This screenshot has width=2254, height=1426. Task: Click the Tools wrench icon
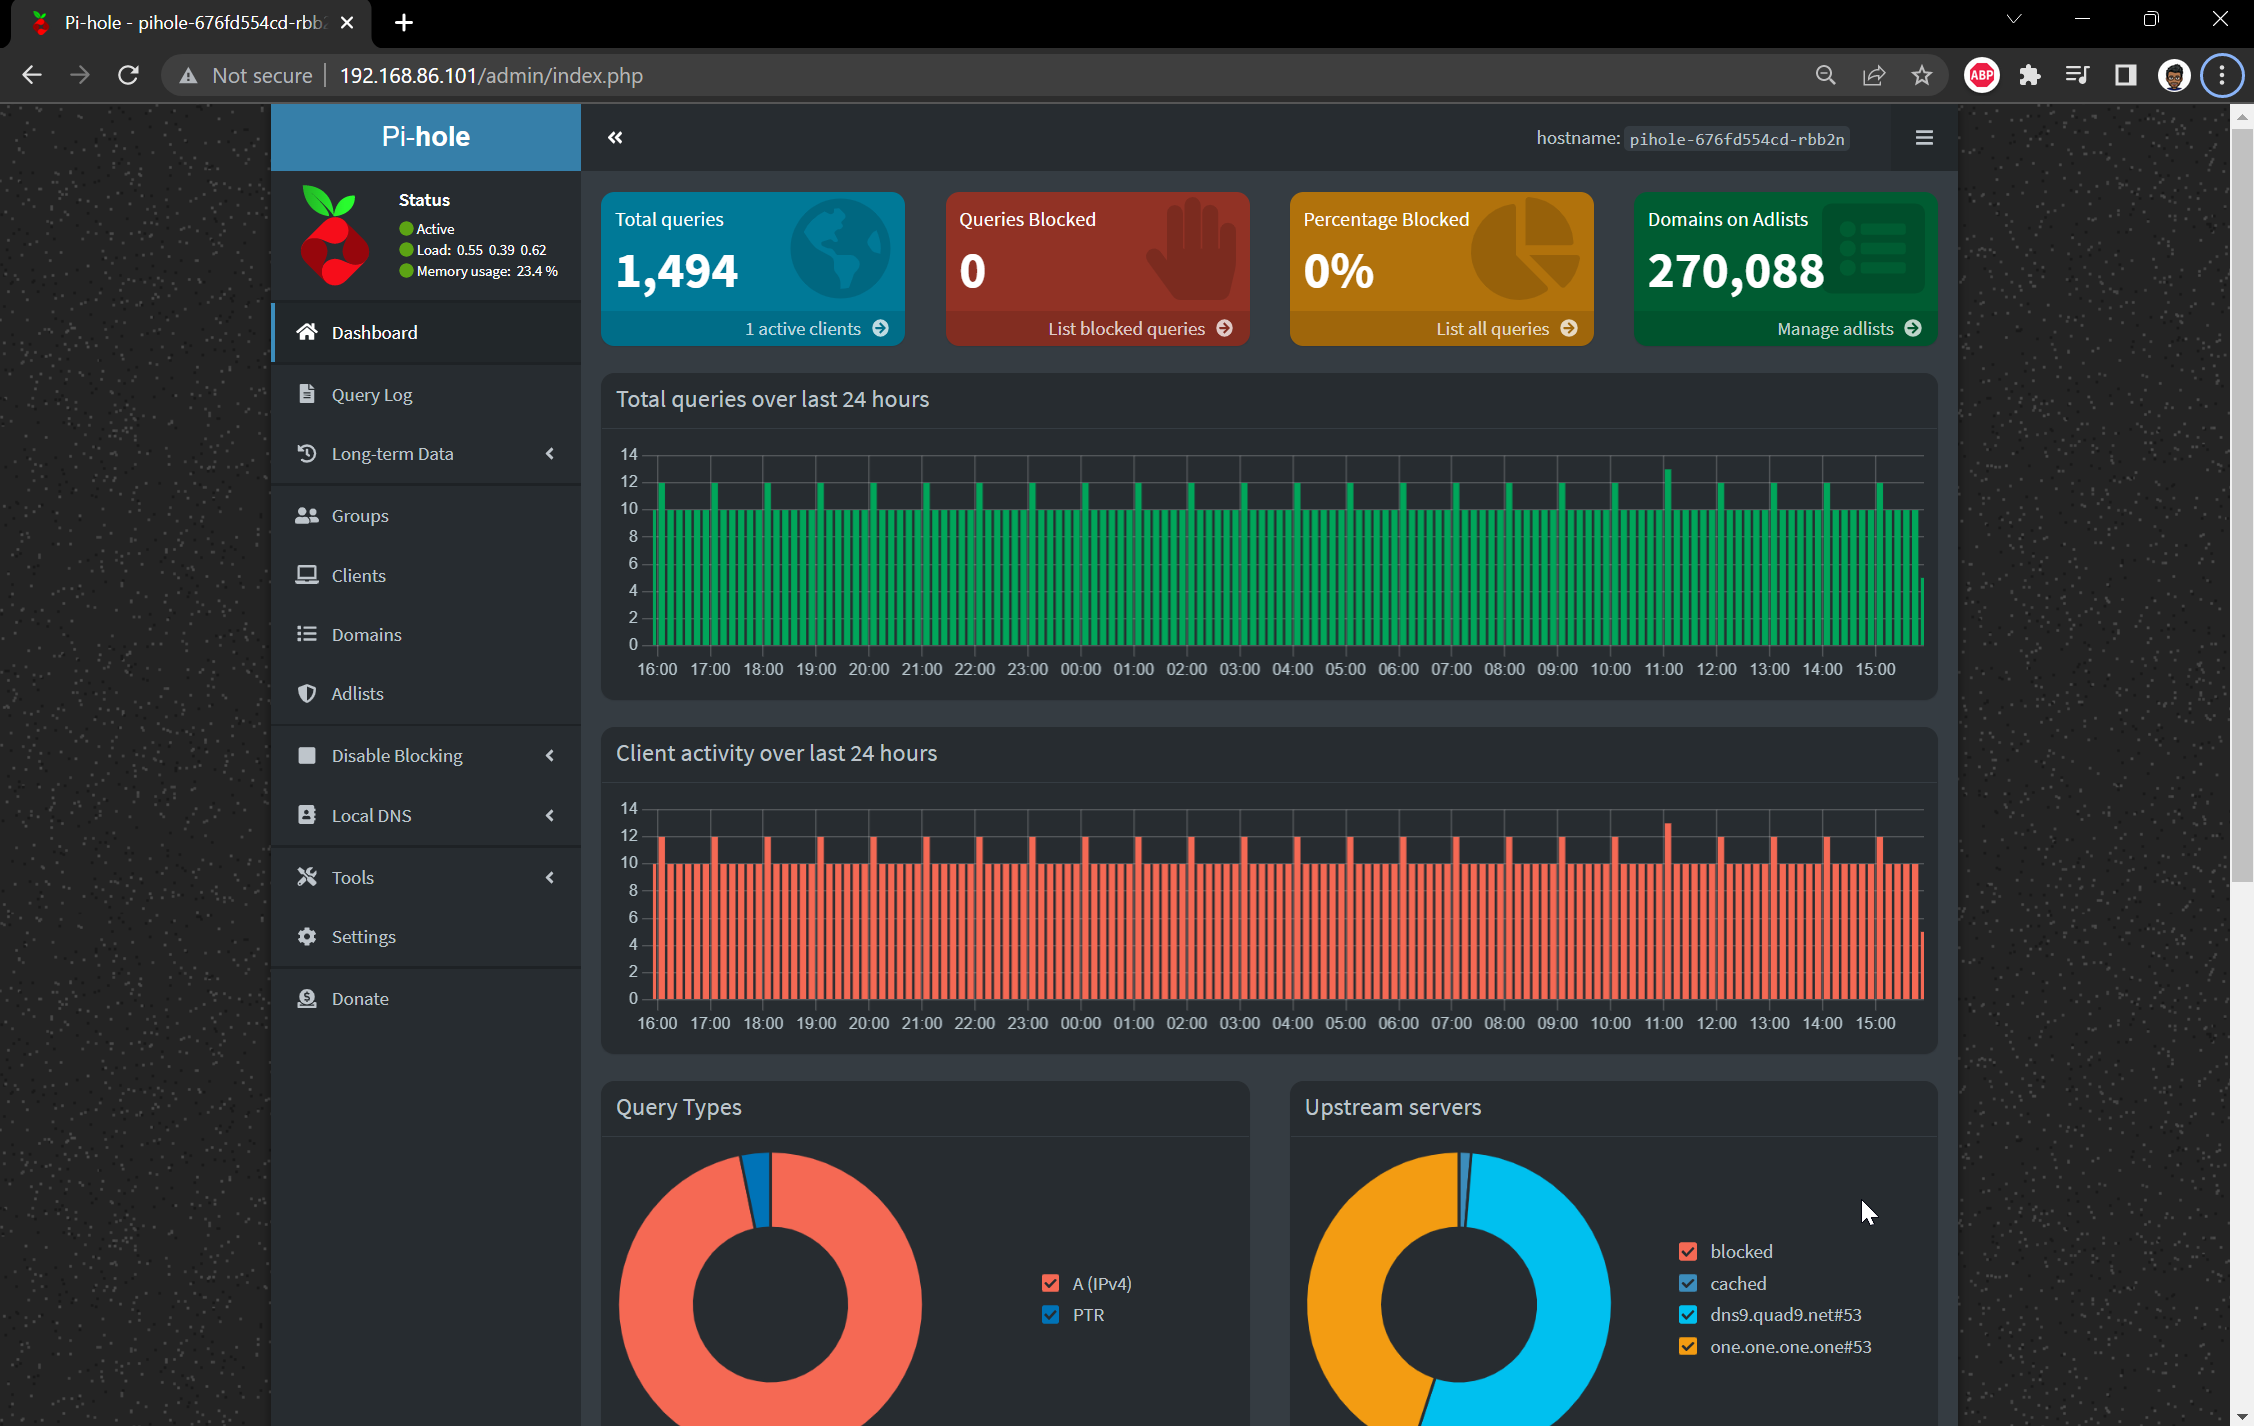[307, 877]
